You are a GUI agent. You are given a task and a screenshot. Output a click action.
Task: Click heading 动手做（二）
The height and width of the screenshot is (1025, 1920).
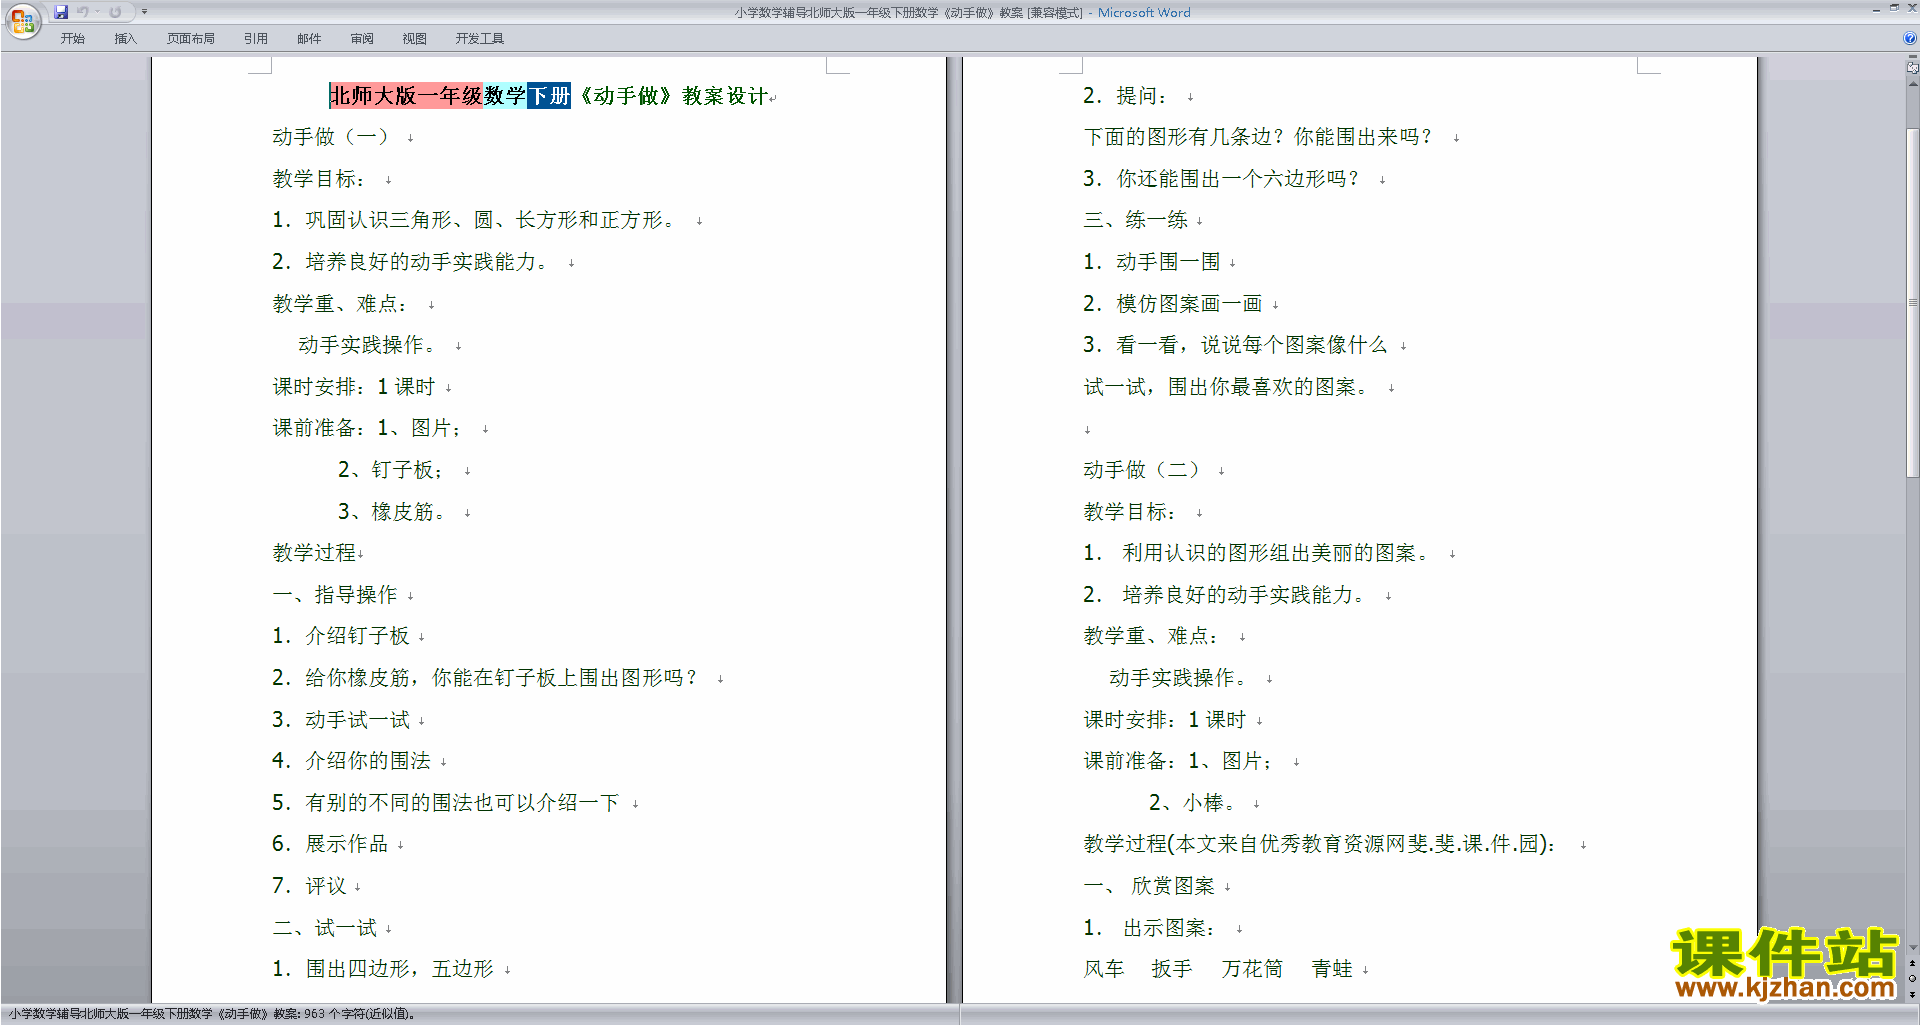(1141, 470)
